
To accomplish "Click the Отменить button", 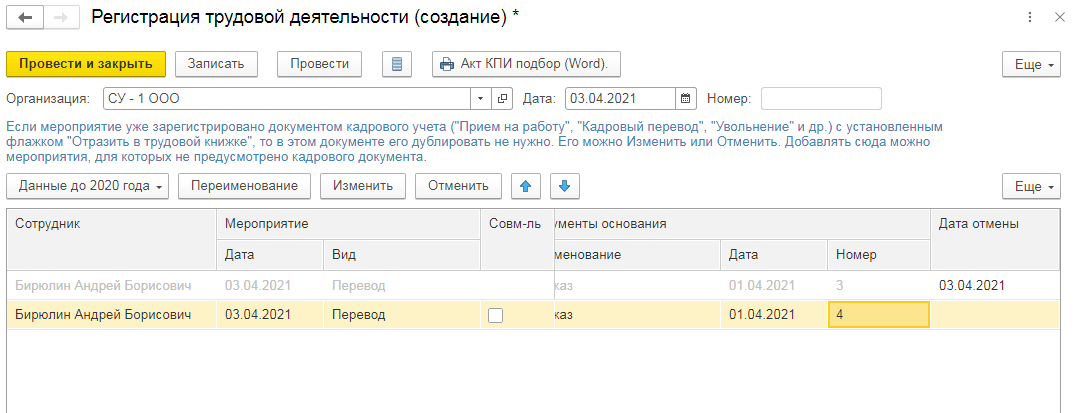I will click(458, 186).
